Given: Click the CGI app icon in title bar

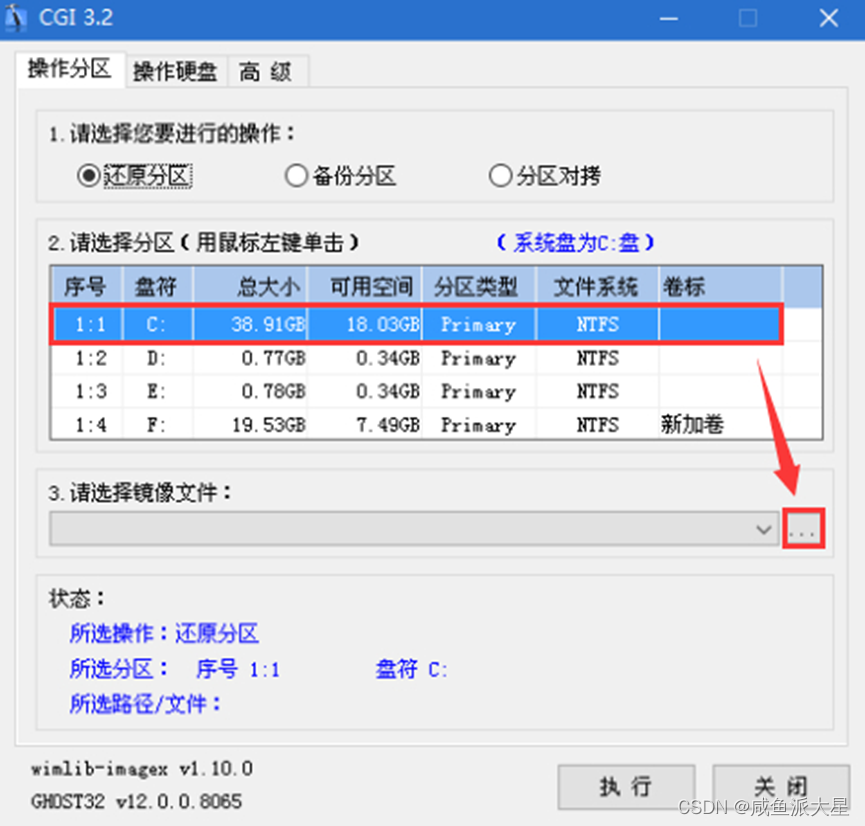Looking at the screenshot, I should coord(15,18).
